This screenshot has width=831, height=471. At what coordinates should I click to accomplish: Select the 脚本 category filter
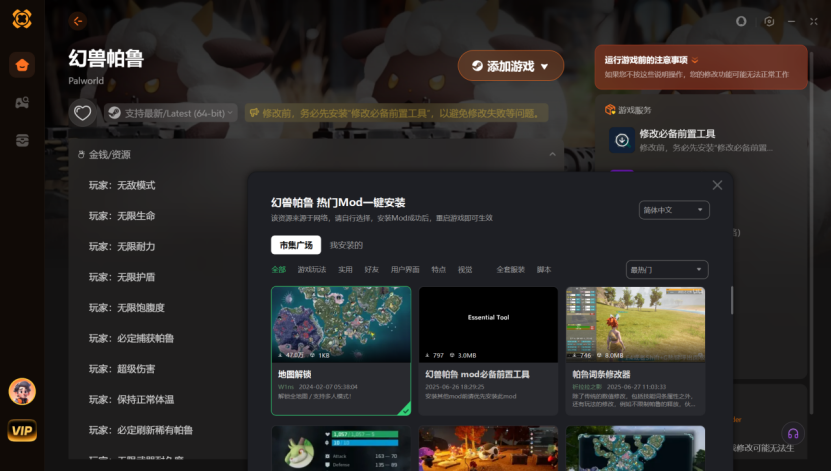(544, 270)
